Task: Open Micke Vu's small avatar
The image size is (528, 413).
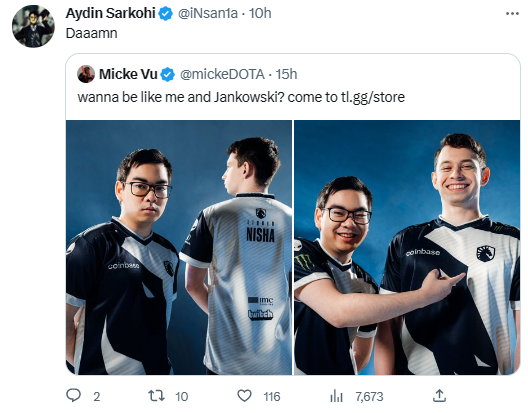Action: pyautogui.click(x=86, y=74)
